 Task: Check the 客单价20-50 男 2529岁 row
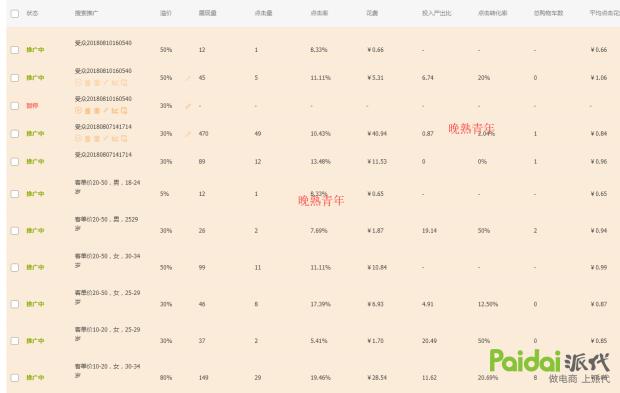15,231
